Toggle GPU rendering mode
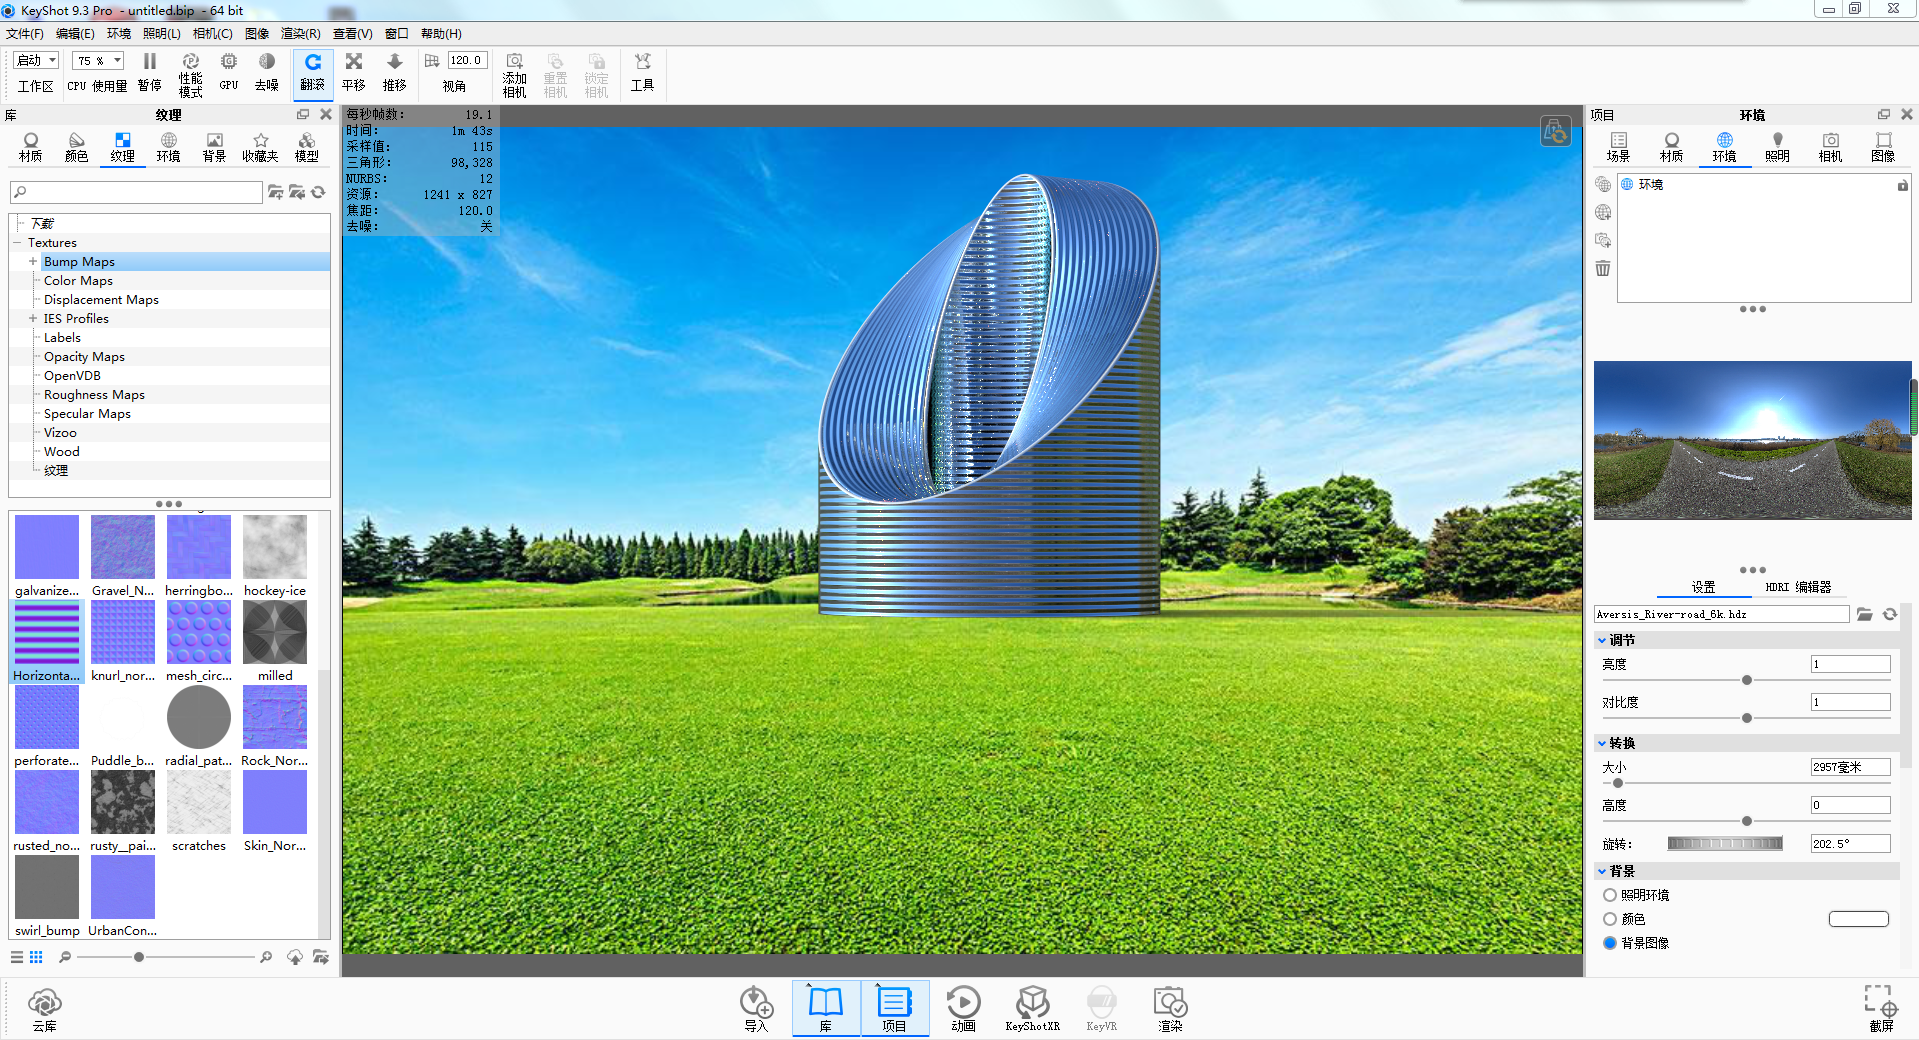 (x=229, y=73)
